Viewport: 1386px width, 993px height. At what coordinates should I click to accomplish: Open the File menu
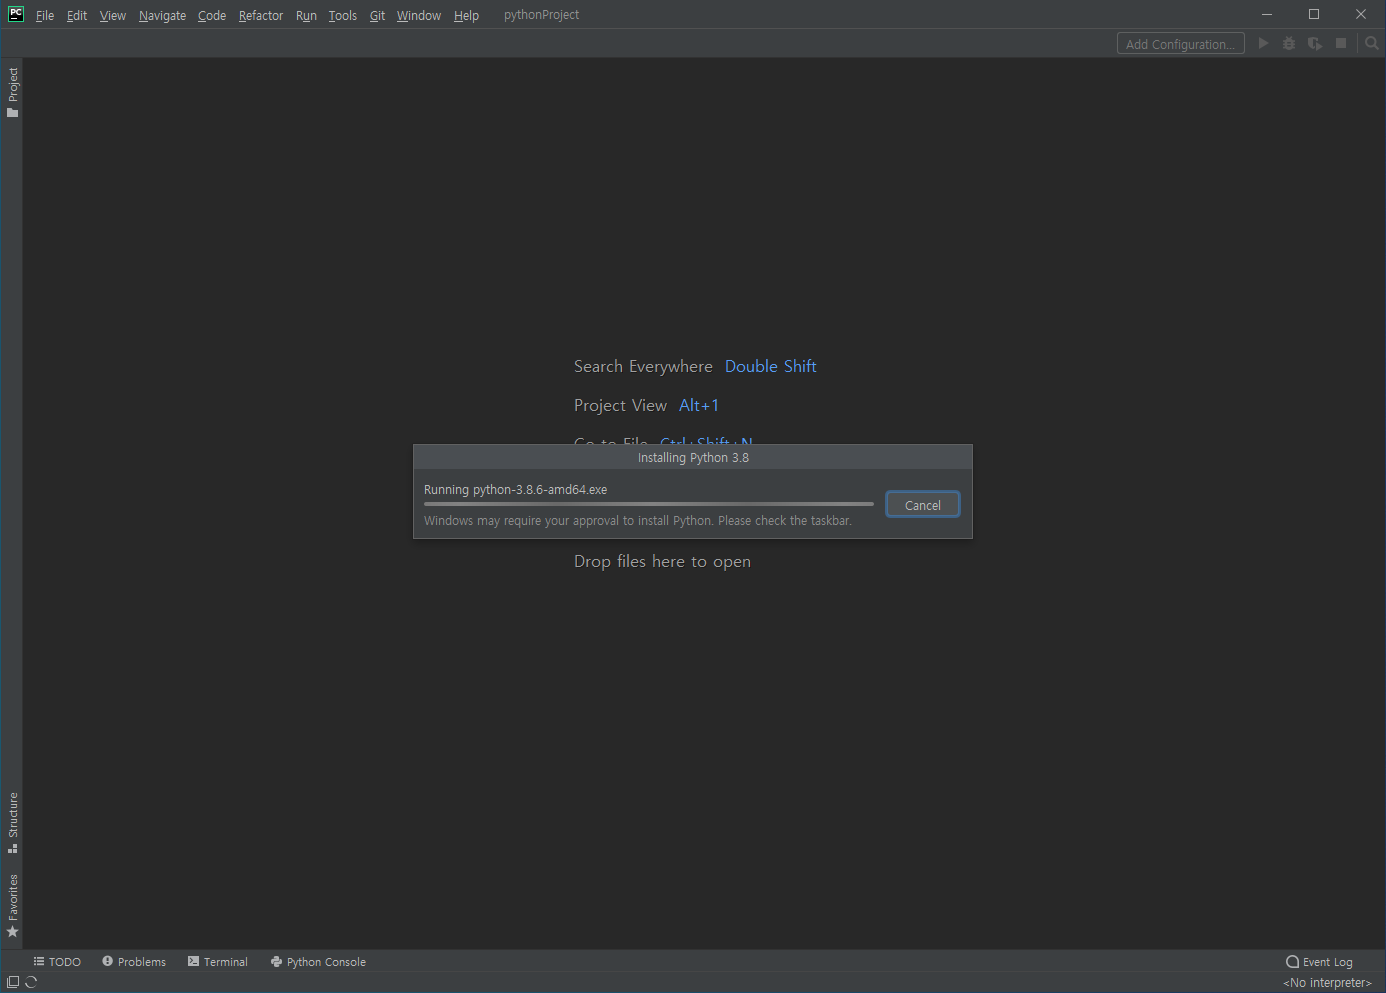tap(45, 15)
